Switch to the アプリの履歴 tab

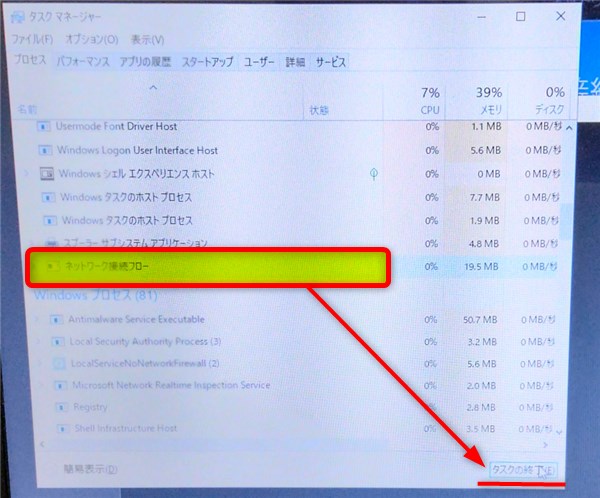pyautogui.click(x=145, y=62)
